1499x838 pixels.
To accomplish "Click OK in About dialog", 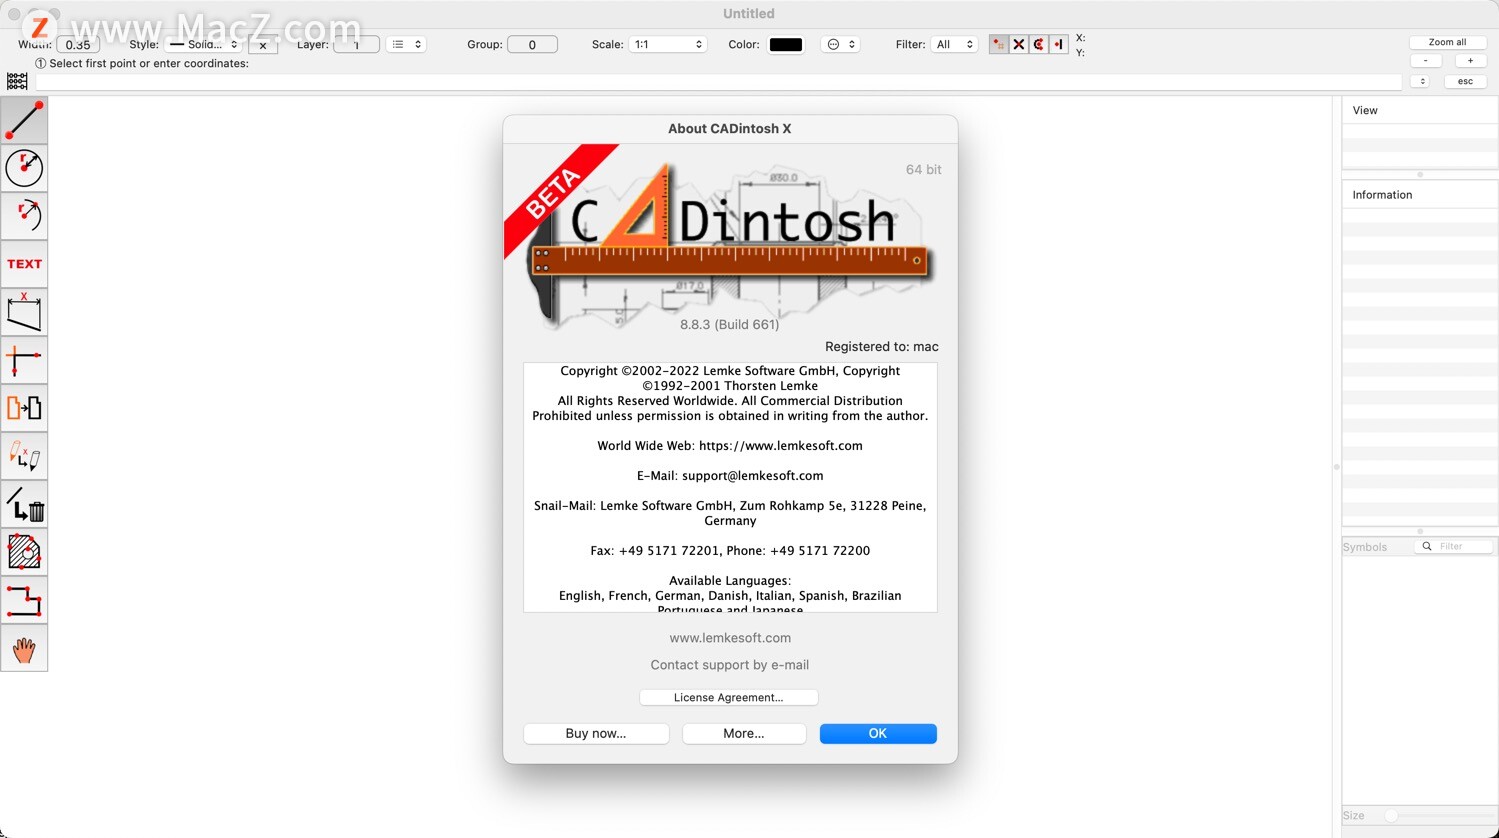I will 878,733.
